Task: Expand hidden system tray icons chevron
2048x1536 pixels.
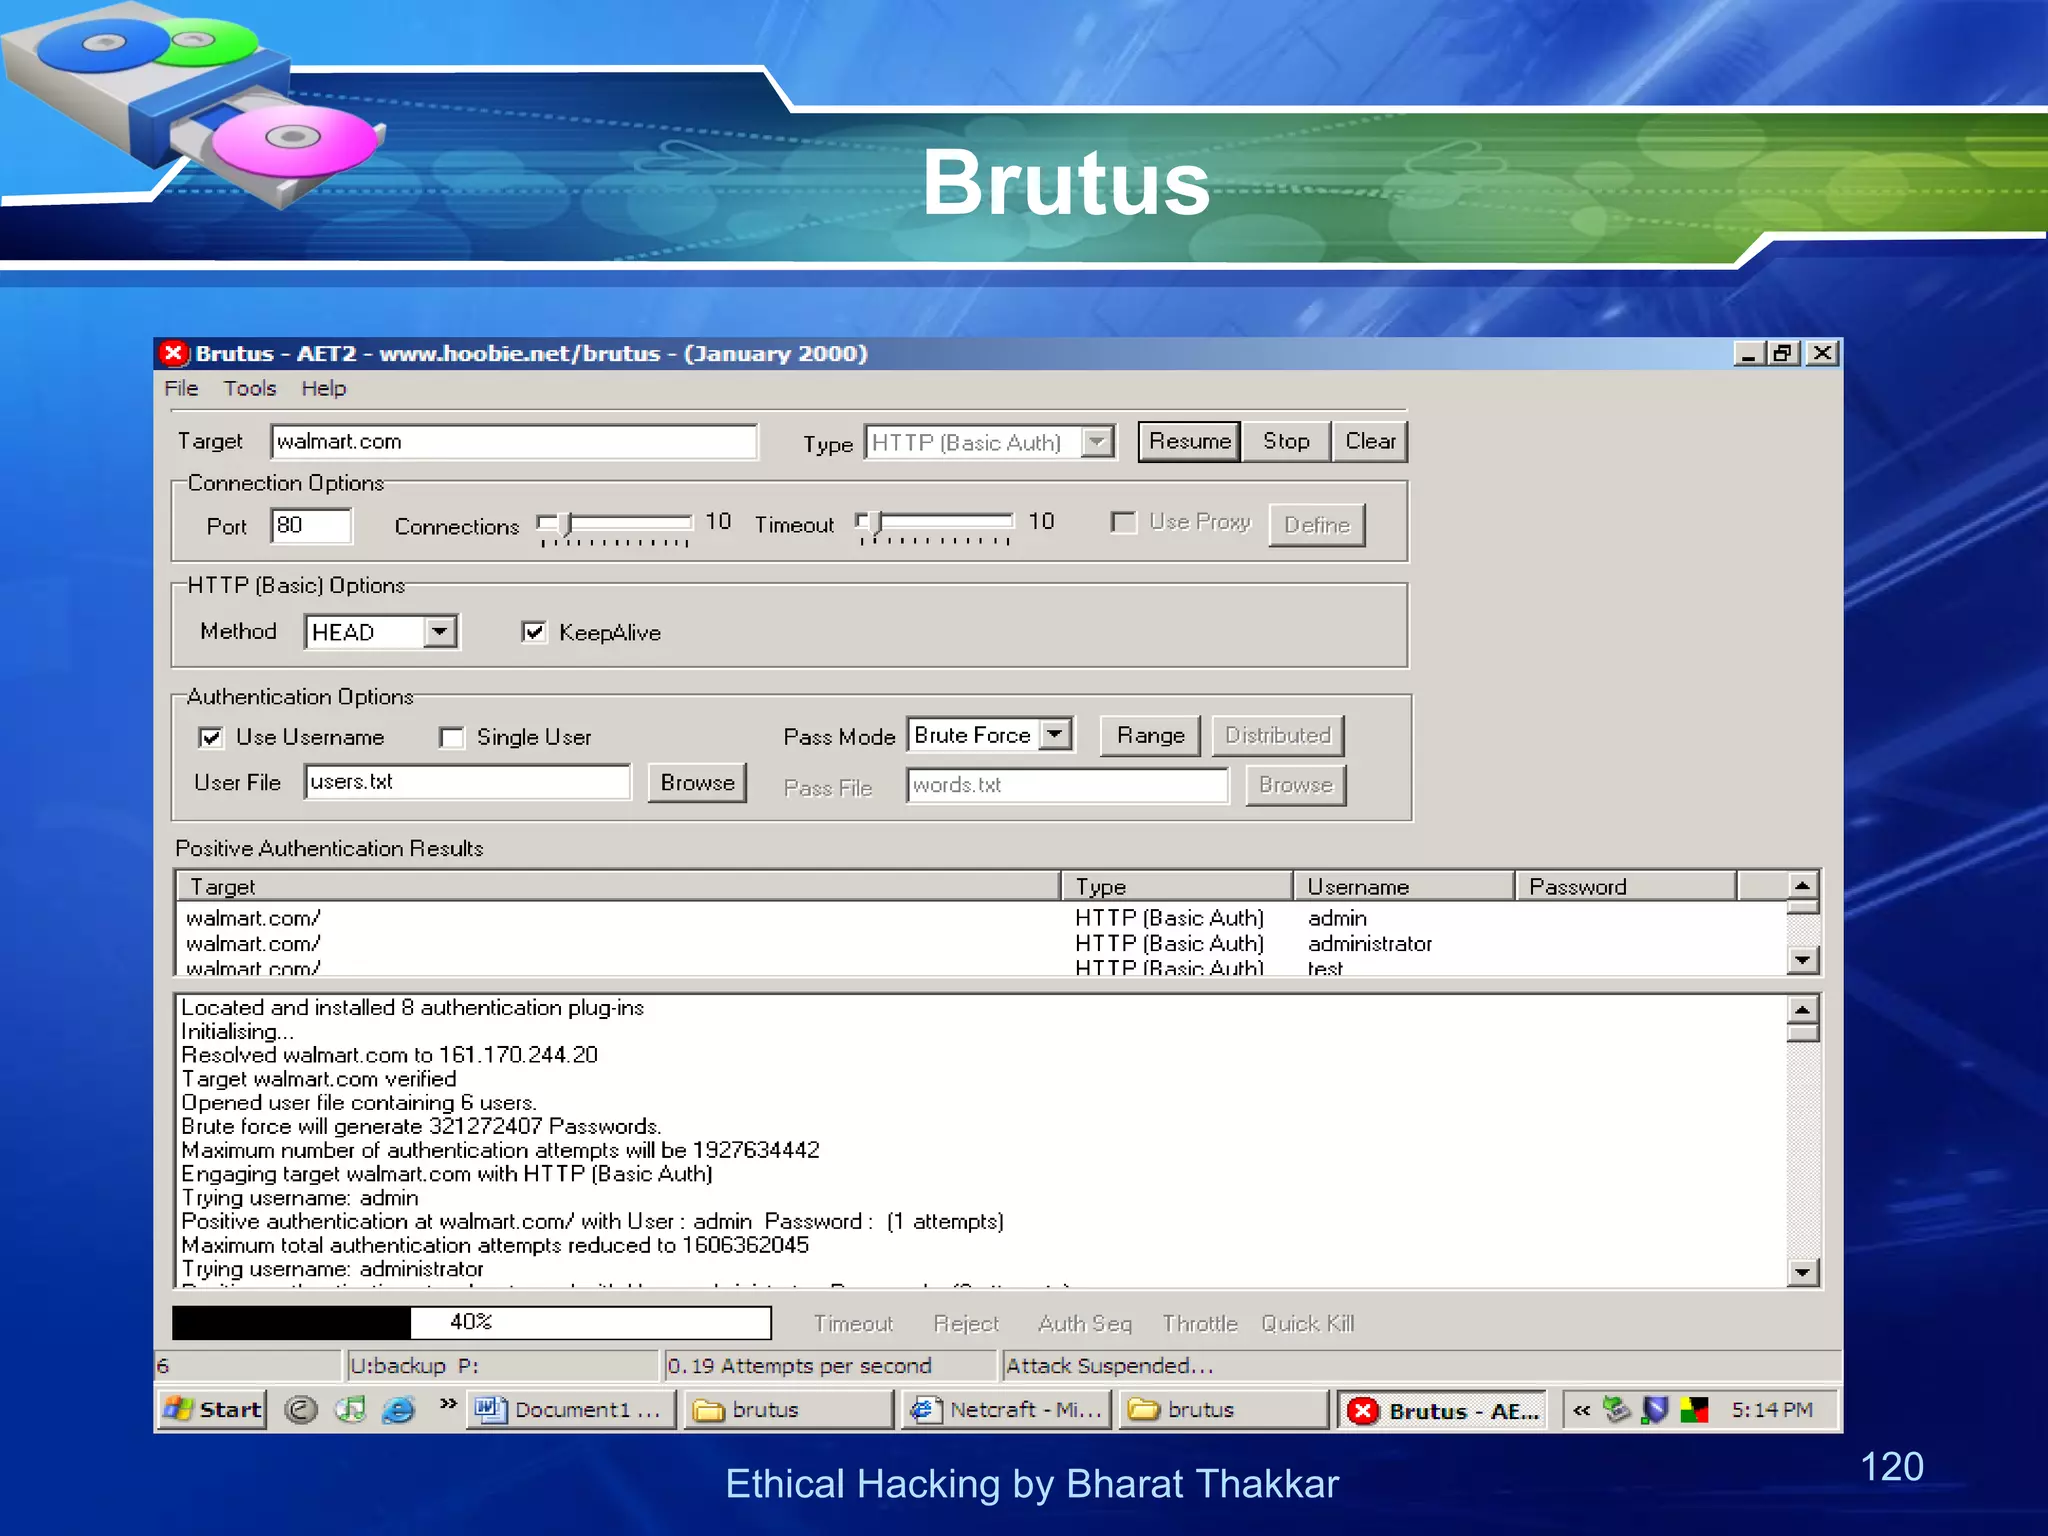Action: (x=1581, y=1409)
